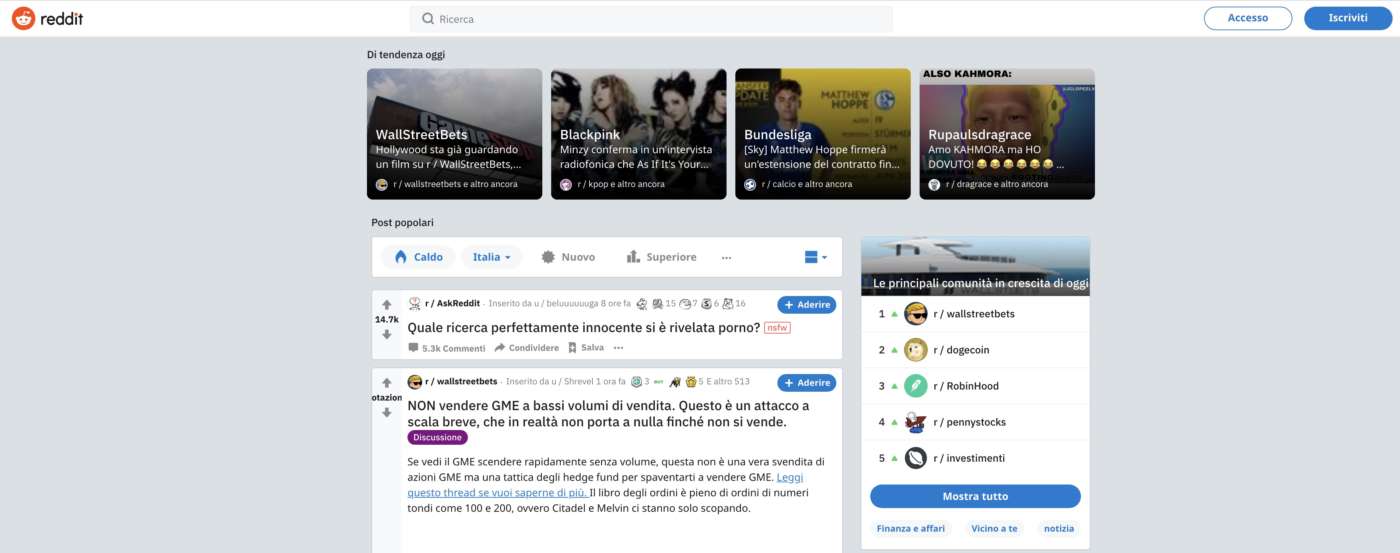Upvote the wallstreetbets GME post
The height and width of the screenshot is (553, 1400).
(x=387, y=382)
